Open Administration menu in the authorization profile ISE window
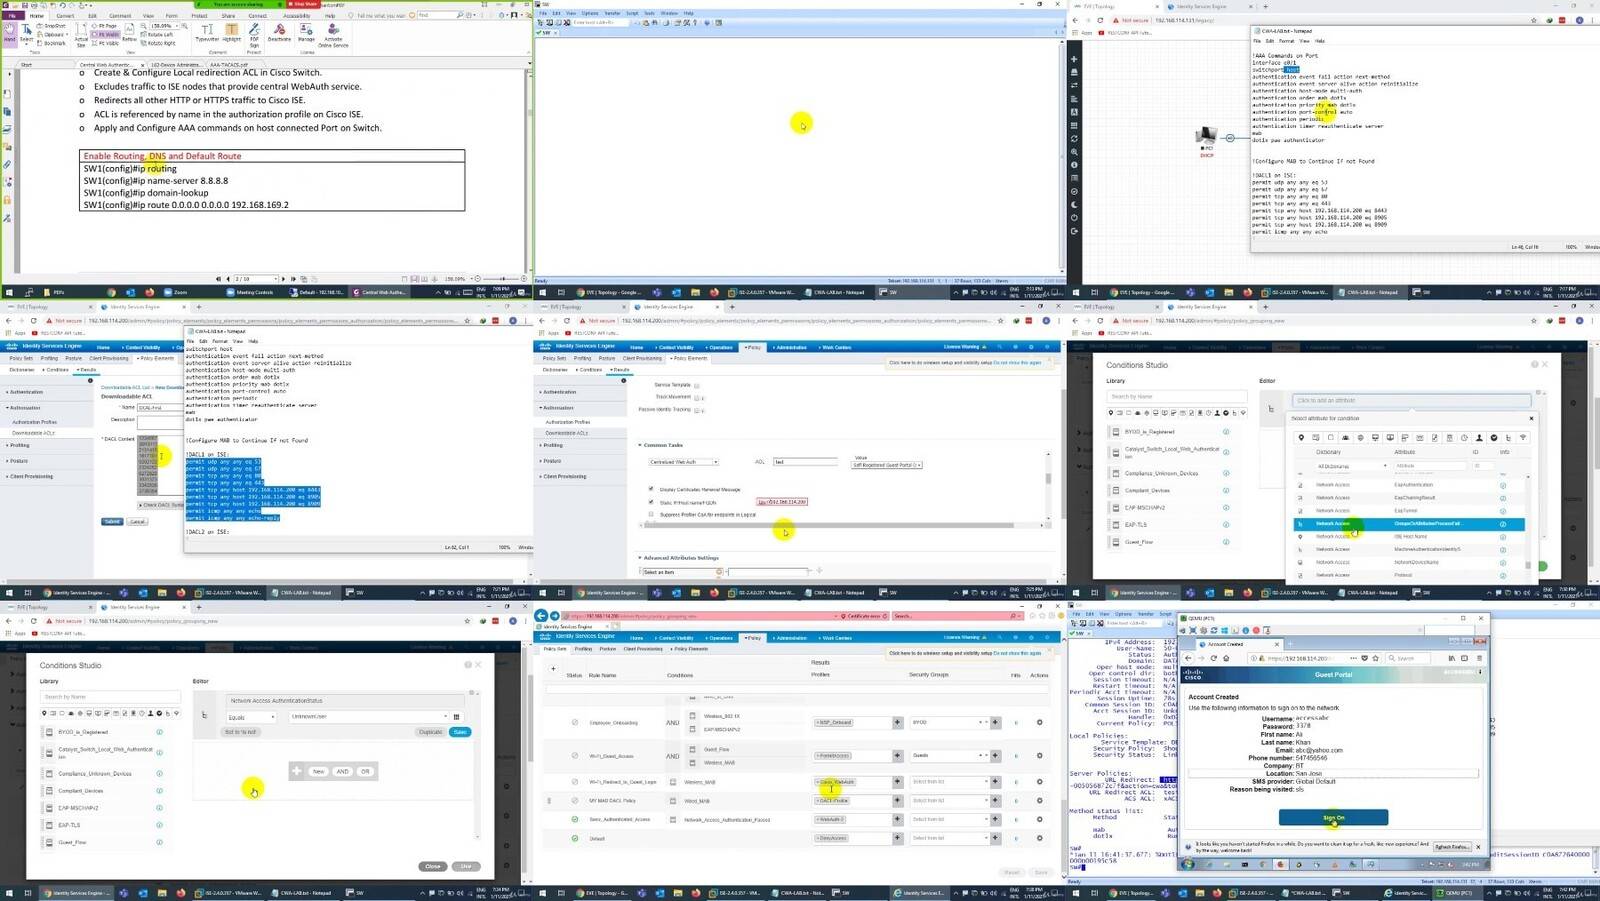1600x901 pixels. (790, 347)
